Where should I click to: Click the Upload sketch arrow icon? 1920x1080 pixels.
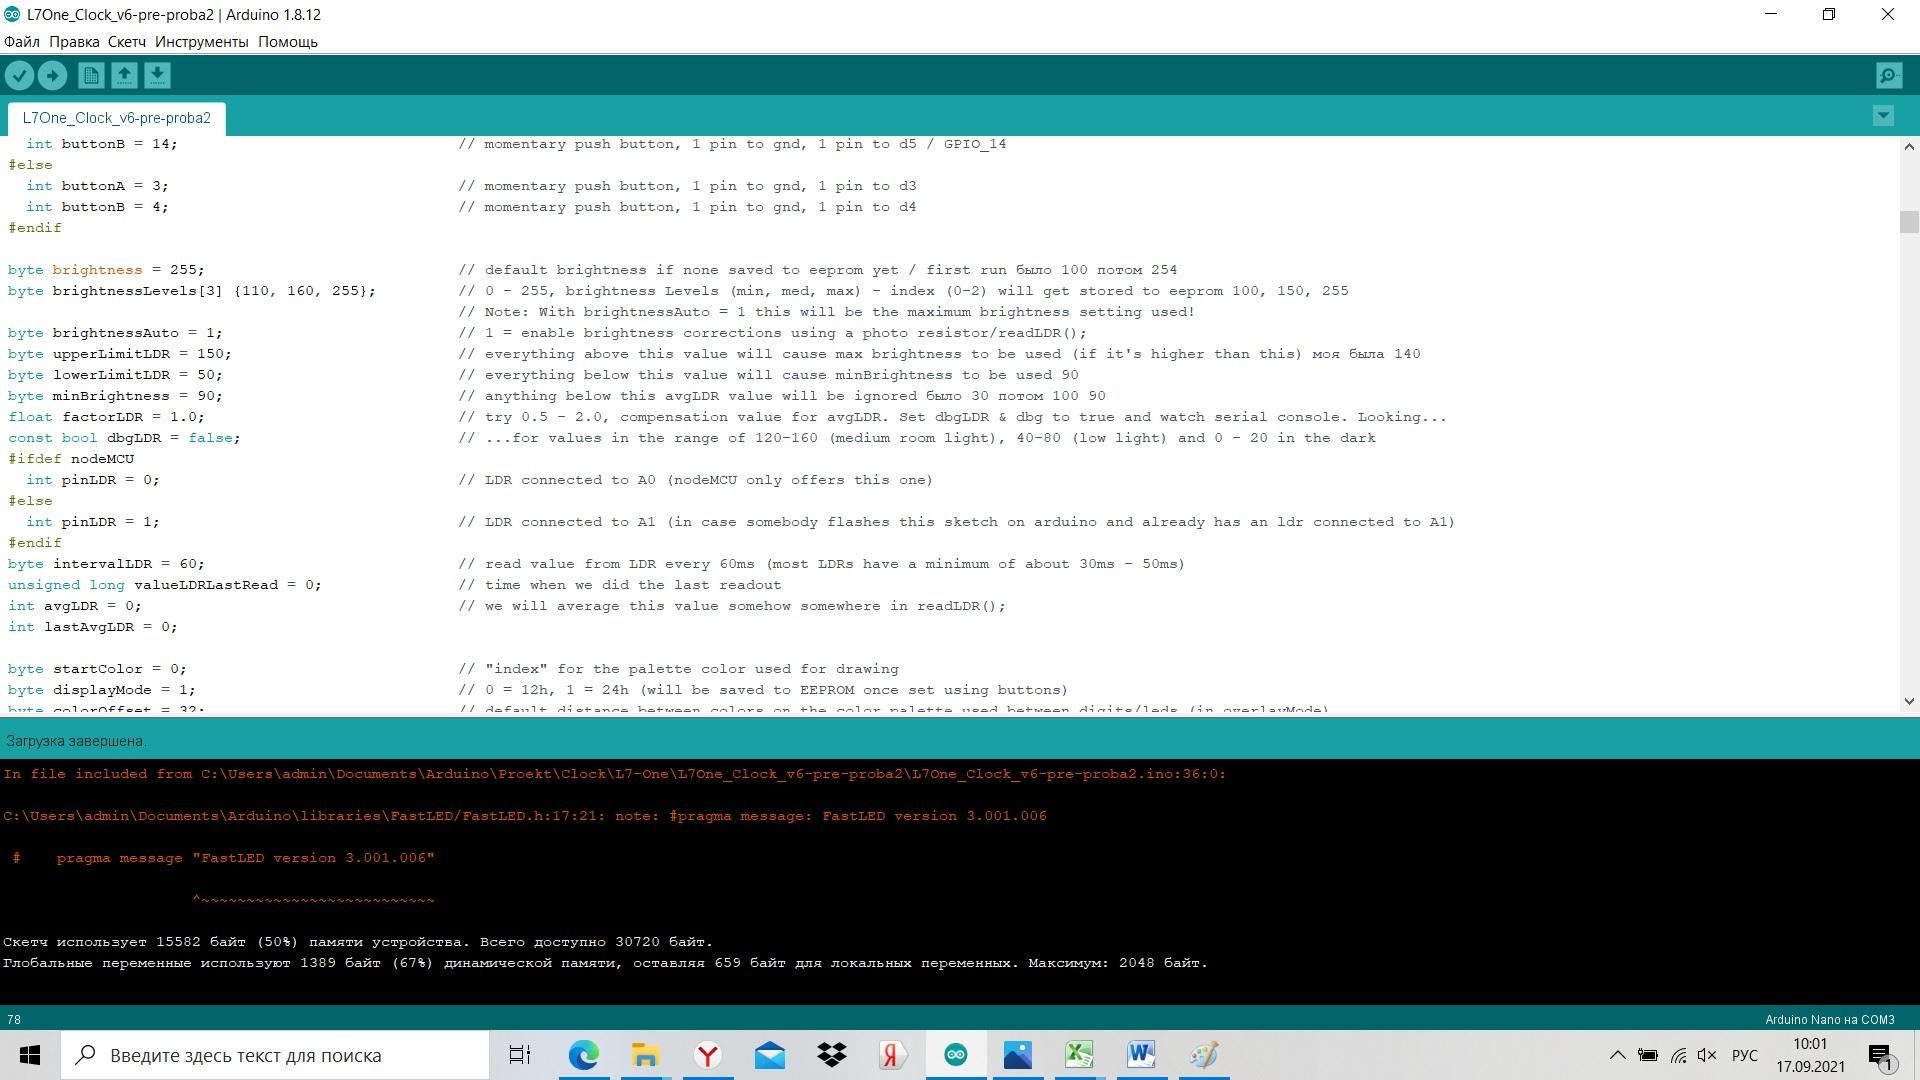(52, 76)
